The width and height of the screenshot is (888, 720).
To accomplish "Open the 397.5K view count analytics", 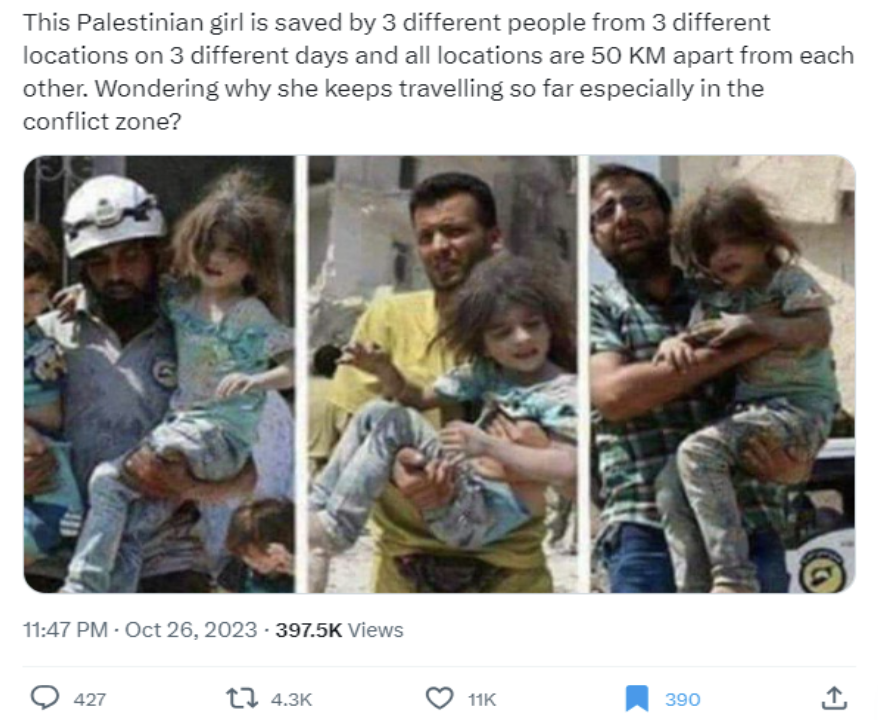I will (309, 630).
